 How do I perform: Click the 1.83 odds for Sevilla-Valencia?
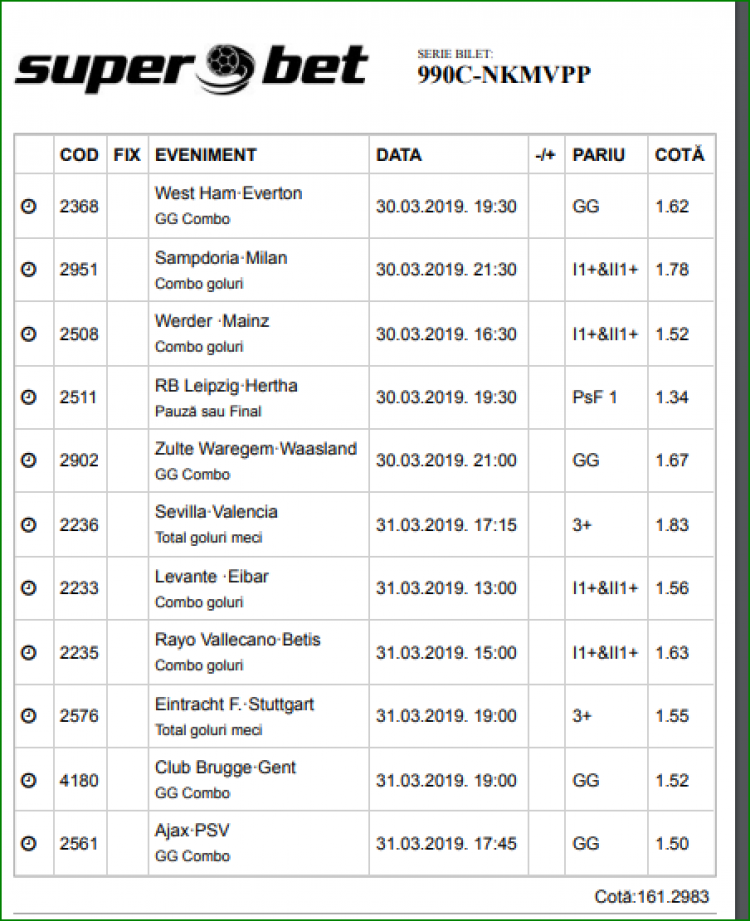pyautogui.click(x=671, y=524)
